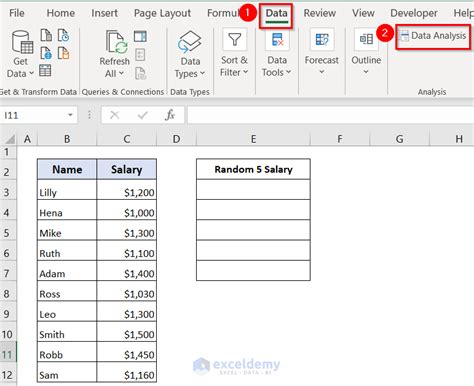Open the File tab
The height and width of the screenshot is (386, 474).
(17, 13)
